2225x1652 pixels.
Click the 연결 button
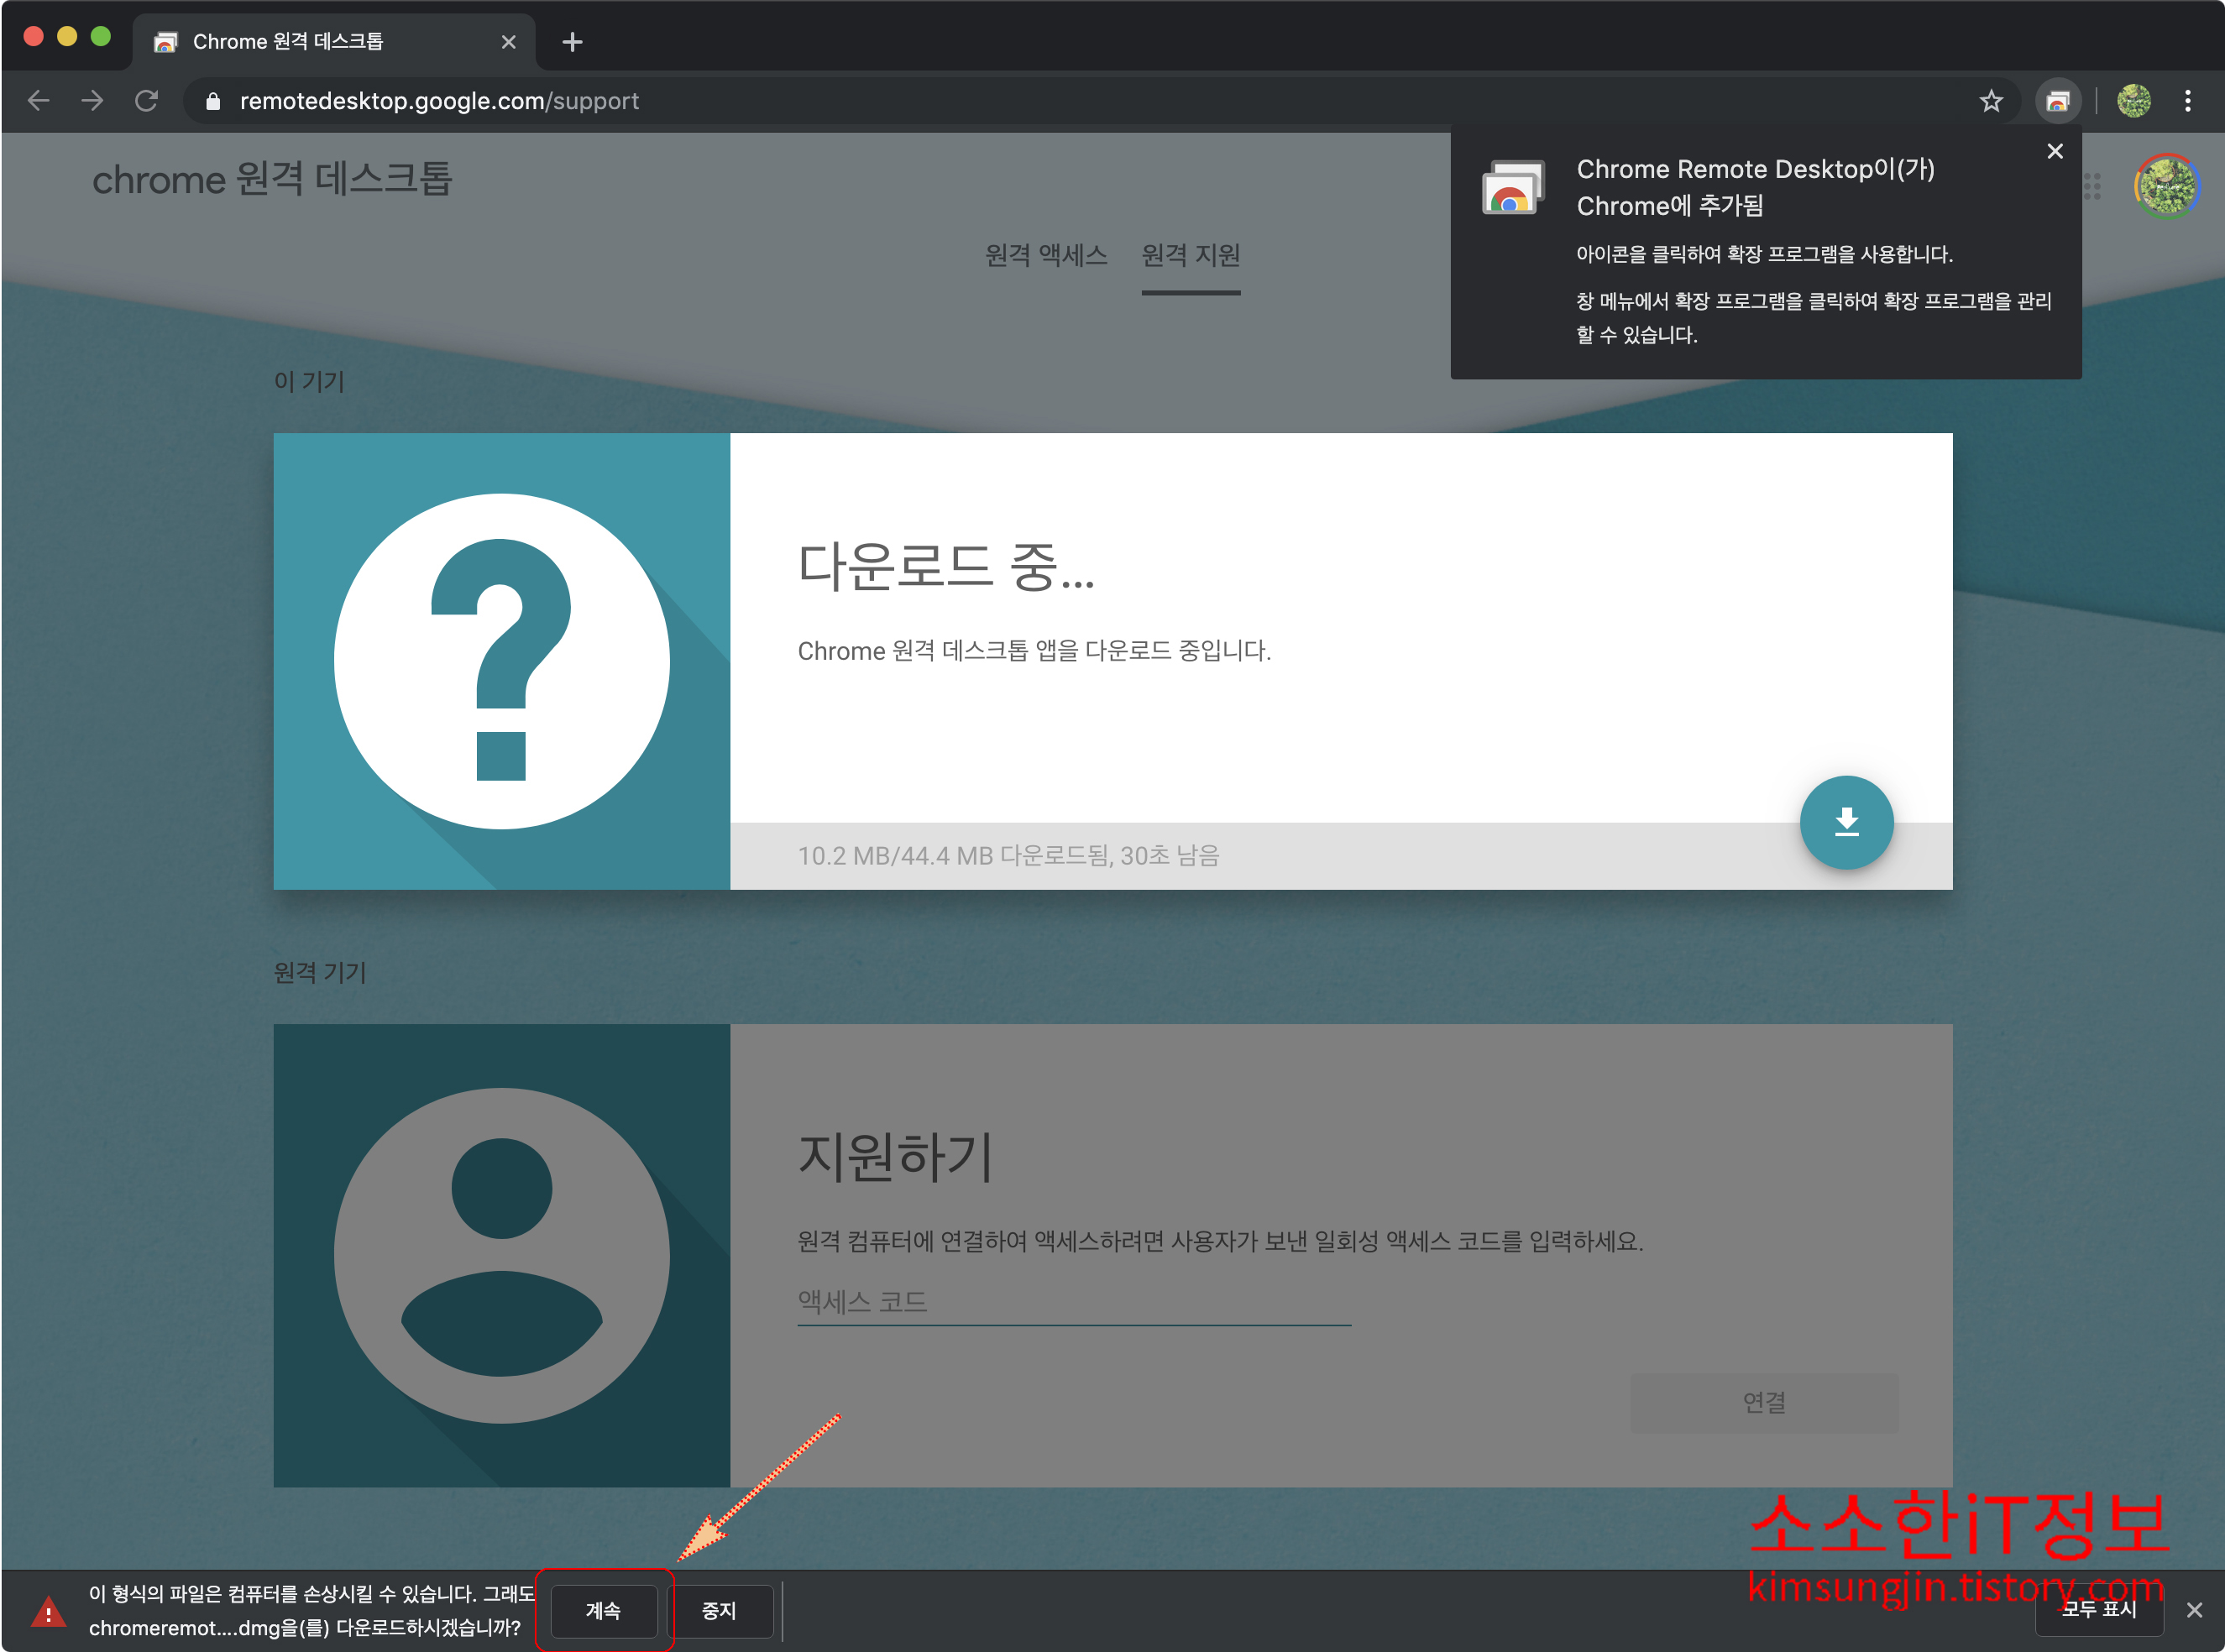(x=1763, y=1402)
